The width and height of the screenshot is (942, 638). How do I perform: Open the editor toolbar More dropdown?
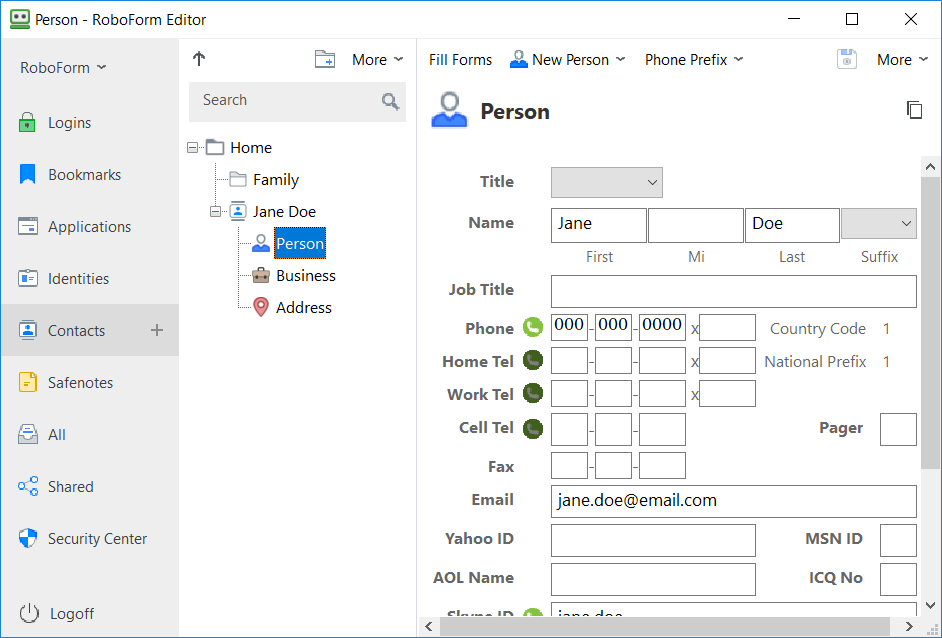point(902,59)
